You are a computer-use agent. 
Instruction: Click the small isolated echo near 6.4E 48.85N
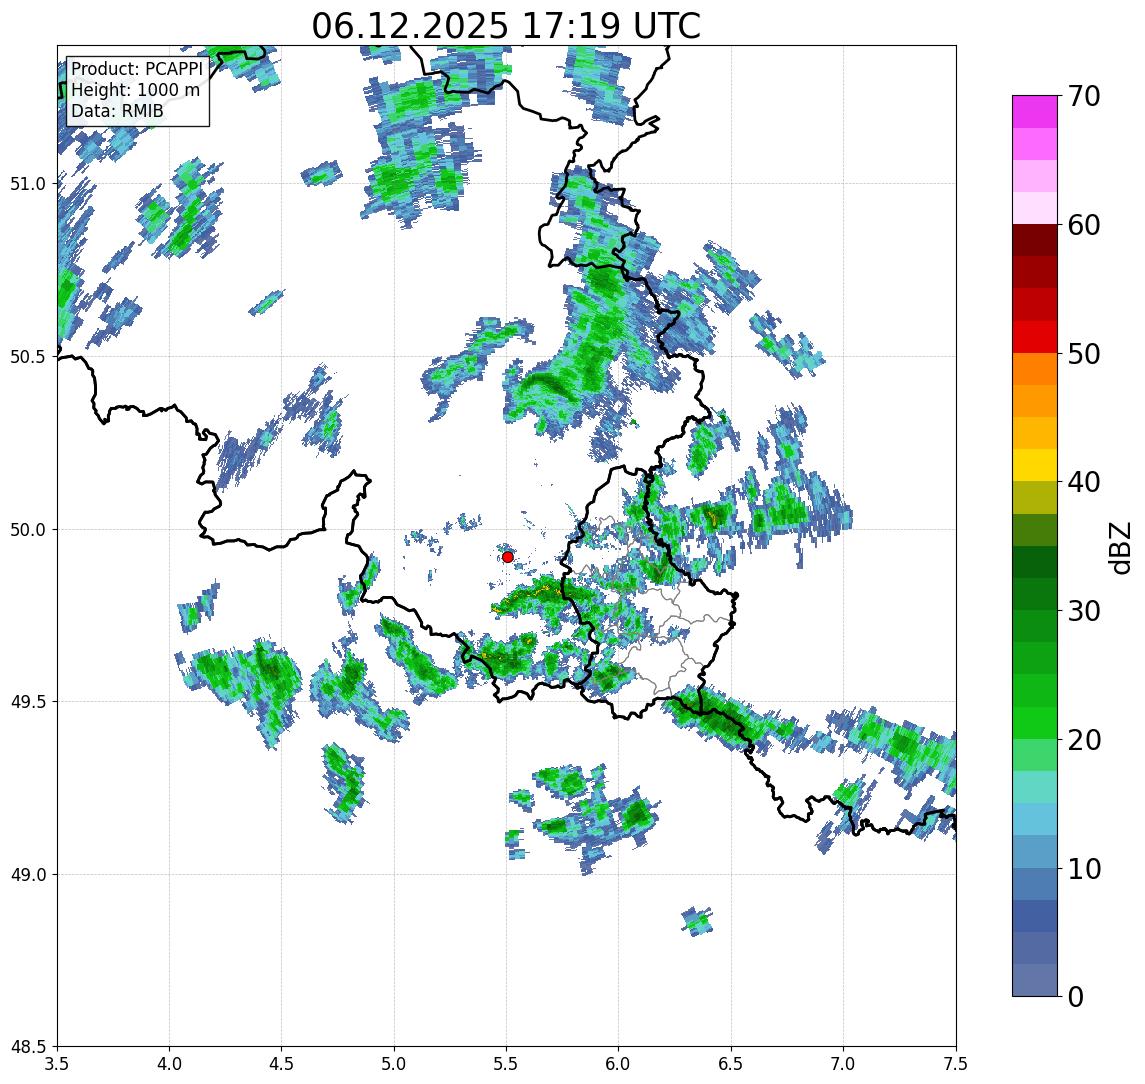(697, 922)
